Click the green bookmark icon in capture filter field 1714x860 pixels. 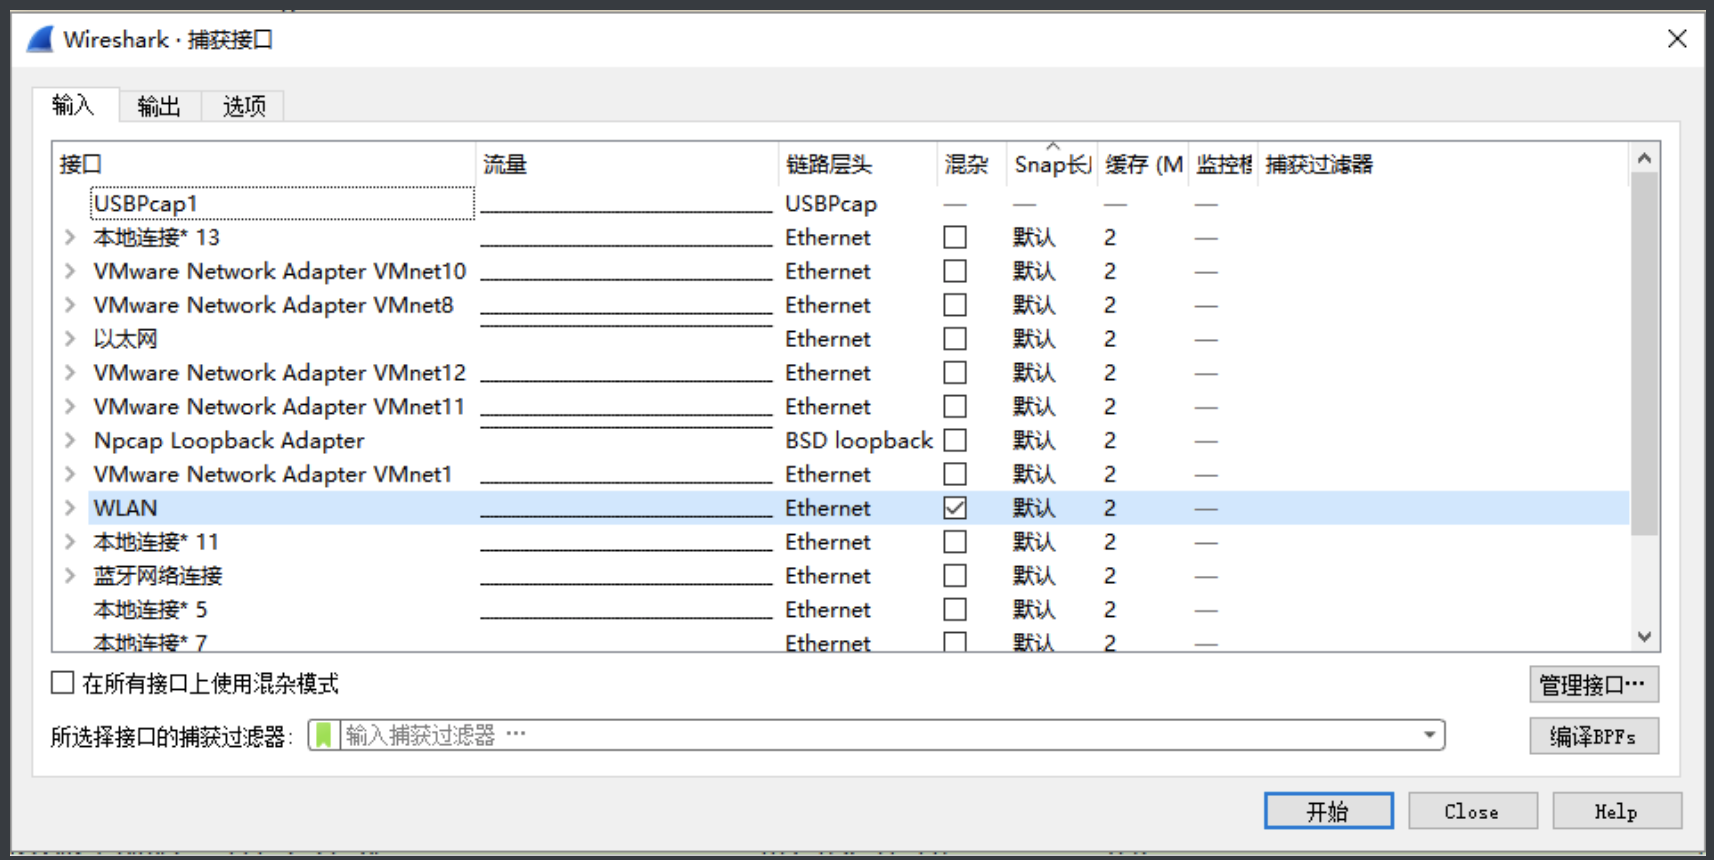pyautogui.click(x=323, y=736)
